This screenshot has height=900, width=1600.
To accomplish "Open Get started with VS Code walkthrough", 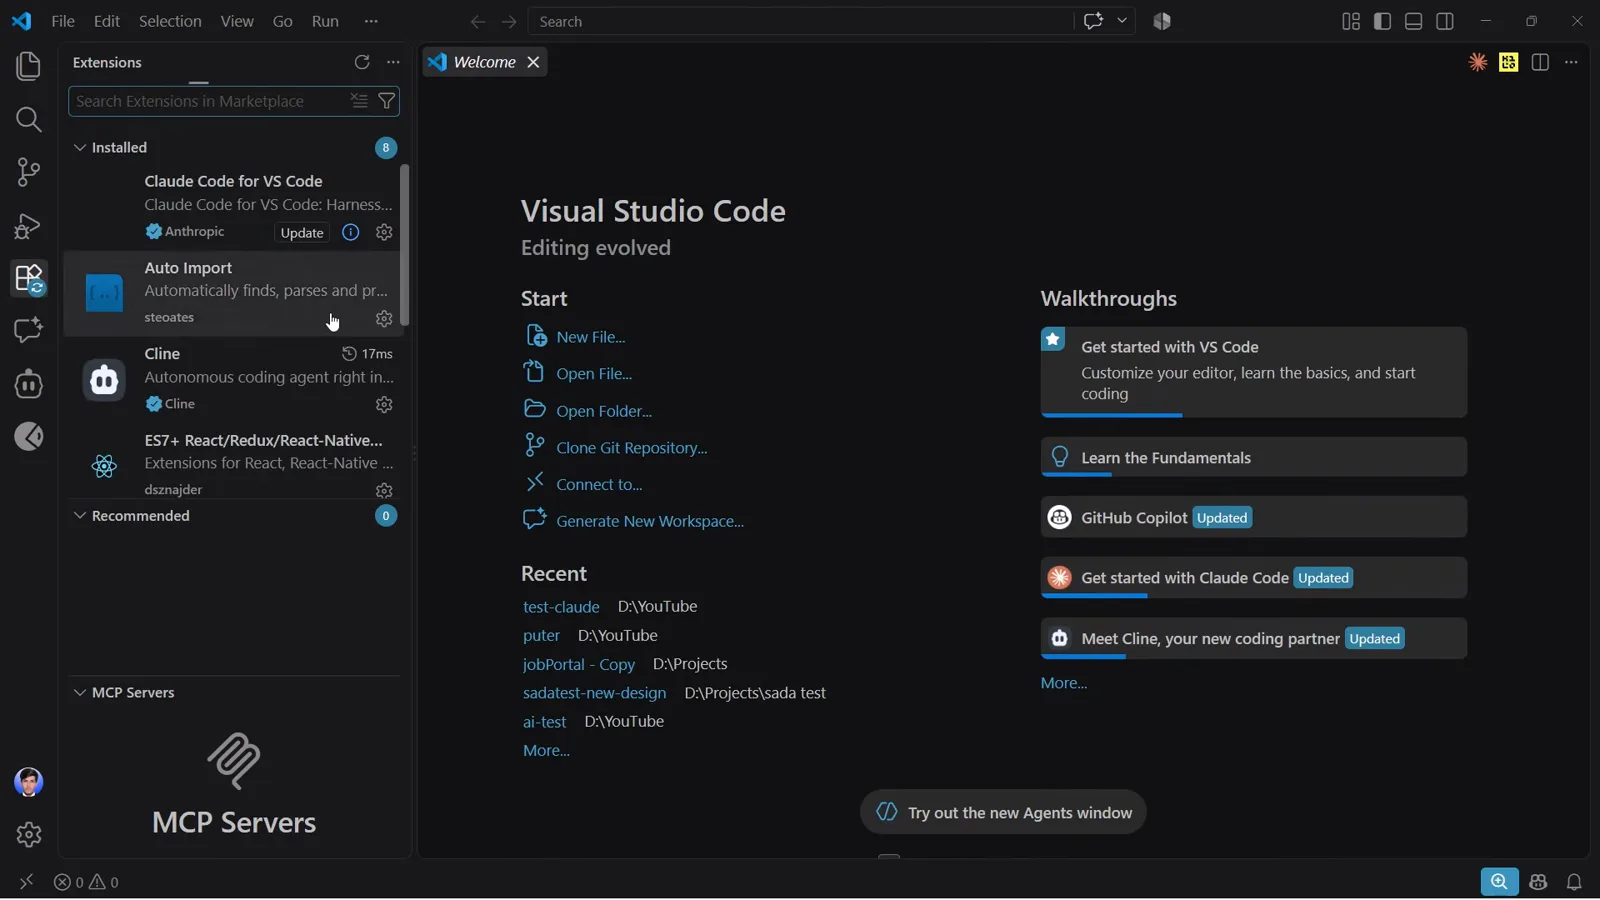I will (x=1253, y=372).
